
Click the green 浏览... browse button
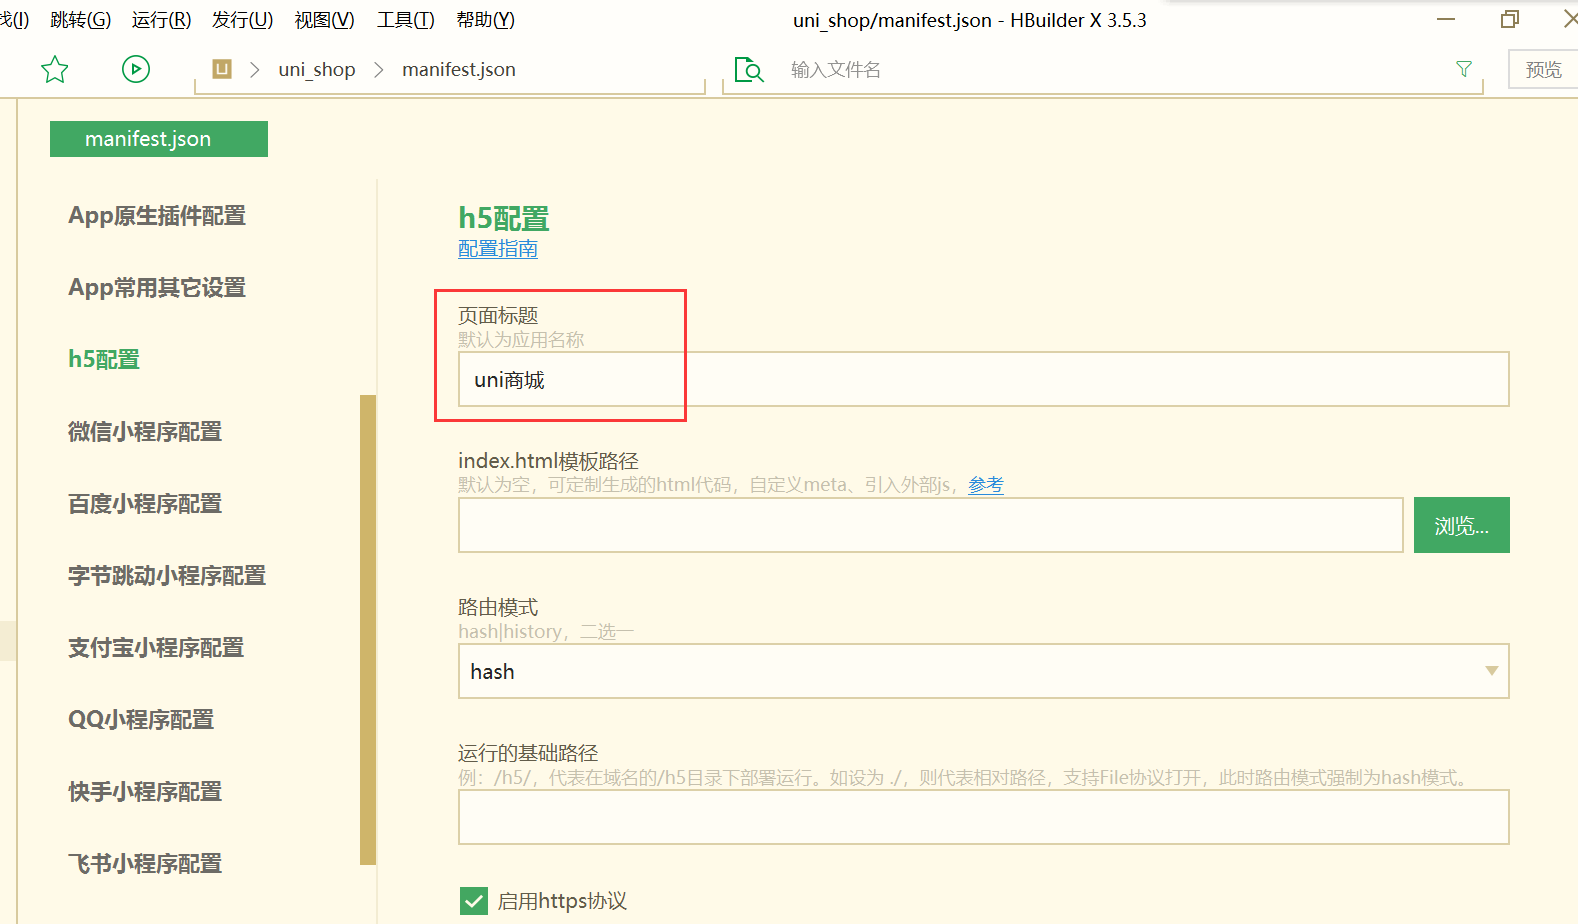pyautogui.click(x=1462, y=525)
